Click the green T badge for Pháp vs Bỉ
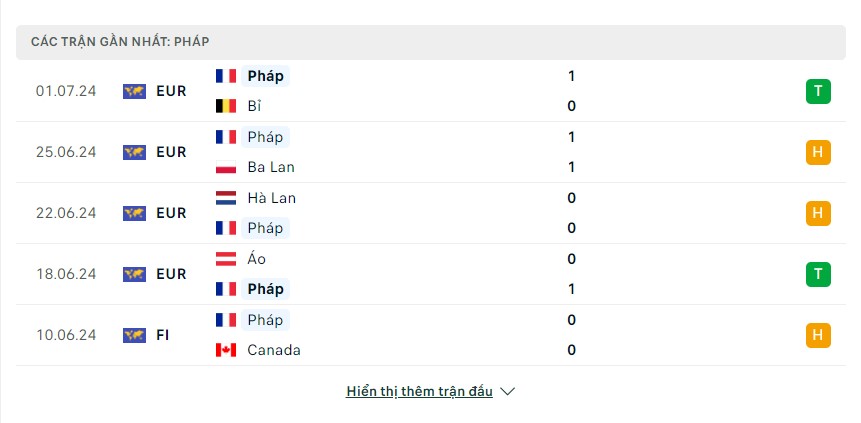Image resolution: width=861 pixels, height=423 pixels. click(818, 91)
